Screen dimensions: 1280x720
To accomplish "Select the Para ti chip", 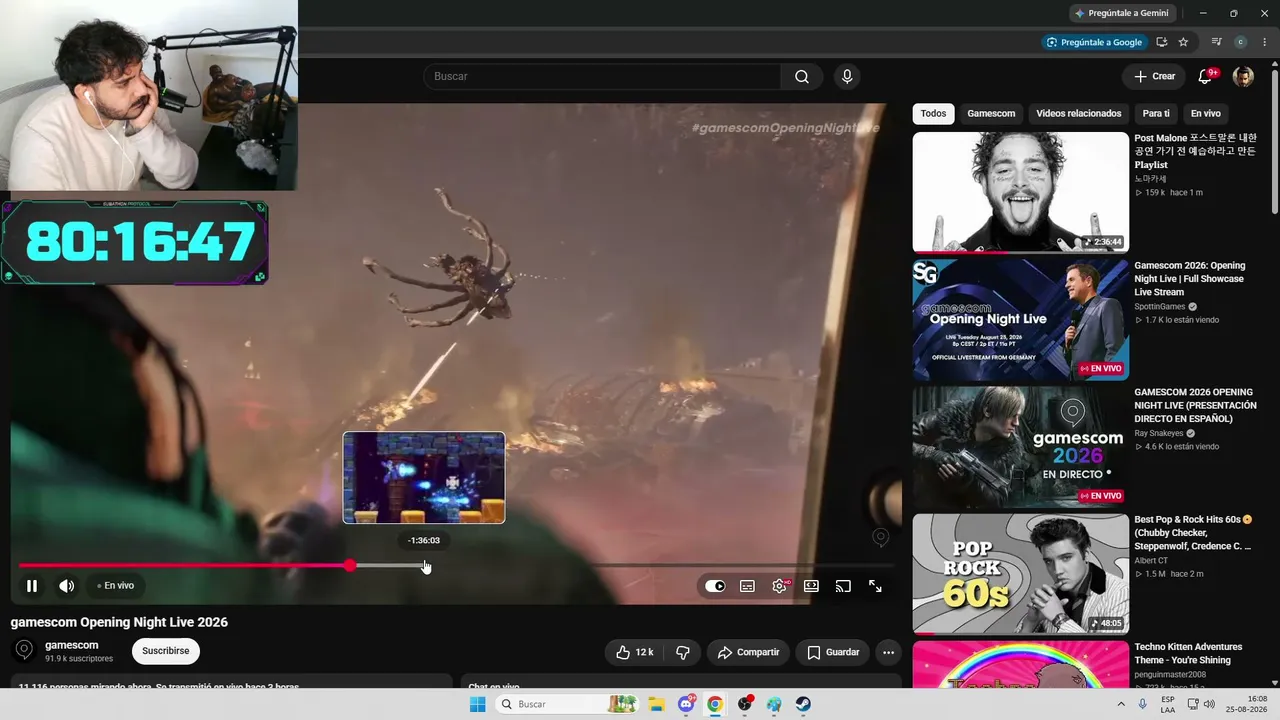I will tap(1156, 114).
